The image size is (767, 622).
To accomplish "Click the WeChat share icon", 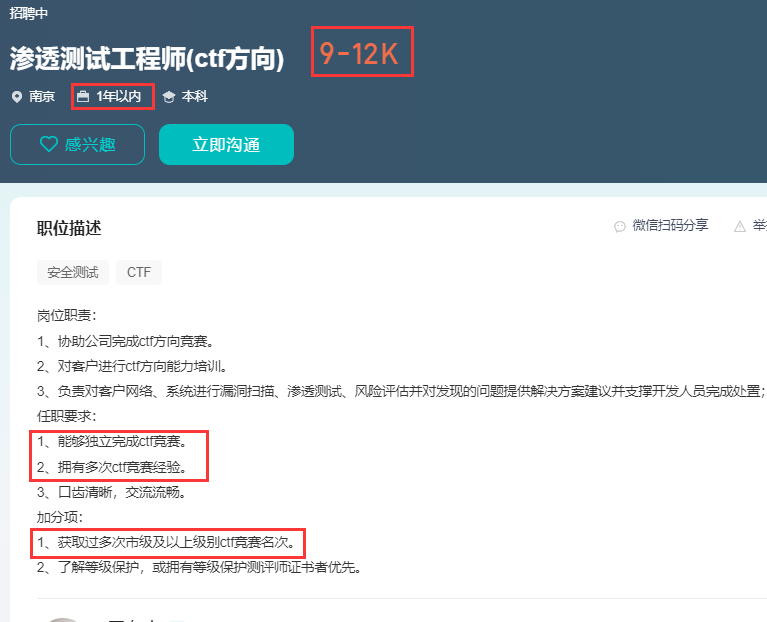I will (x=620, y=226).
